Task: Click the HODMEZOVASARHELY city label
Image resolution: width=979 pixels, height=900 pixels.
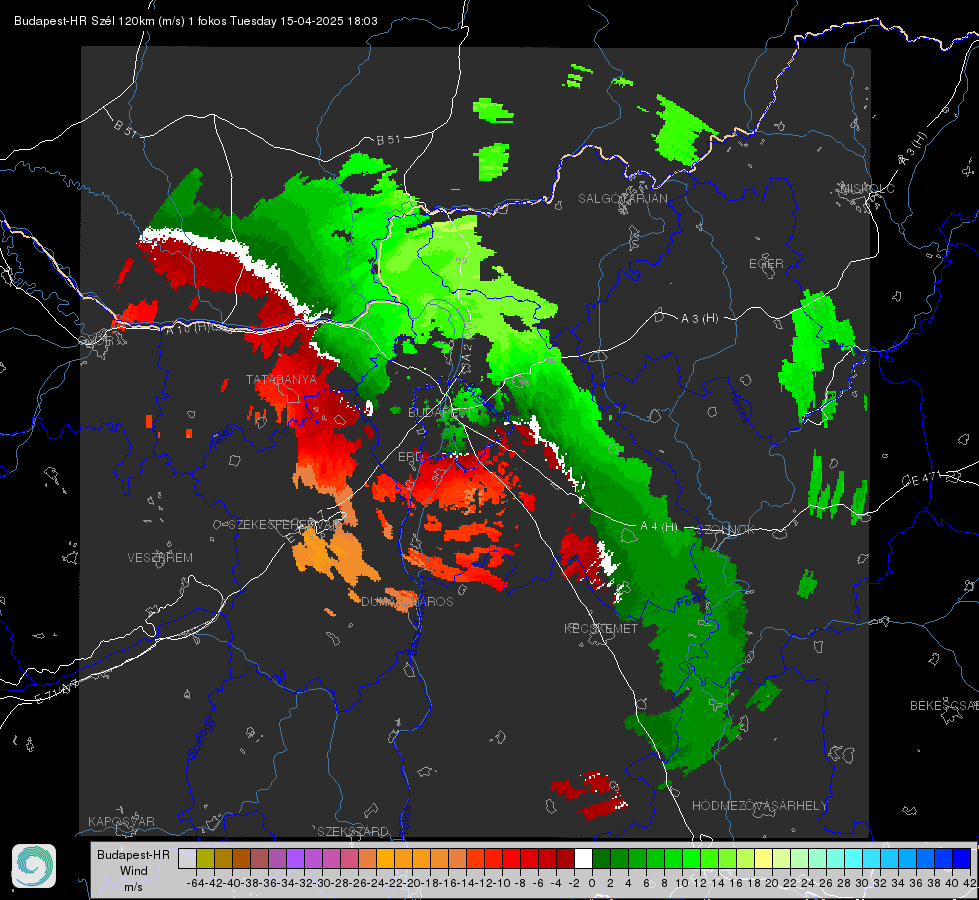Action: 759,806
